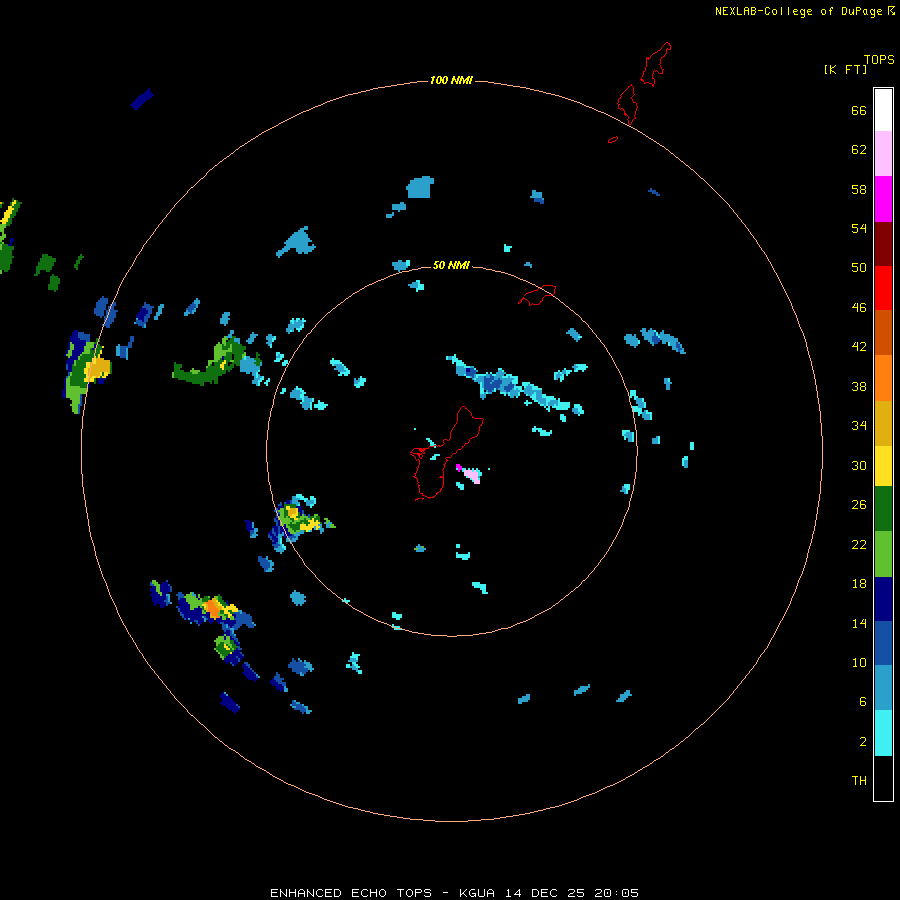Viewport: 900px width, 900px height.
Task: Click the 14 legend value
Action: pos(859,623)
